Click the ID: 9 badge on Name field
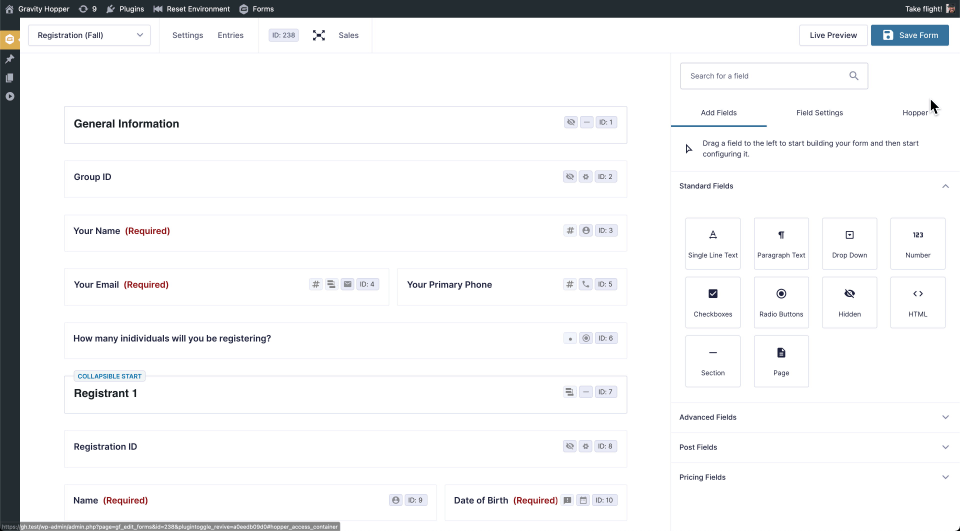The height and width of the screenshot is (531, 960). tap(415, 500)
